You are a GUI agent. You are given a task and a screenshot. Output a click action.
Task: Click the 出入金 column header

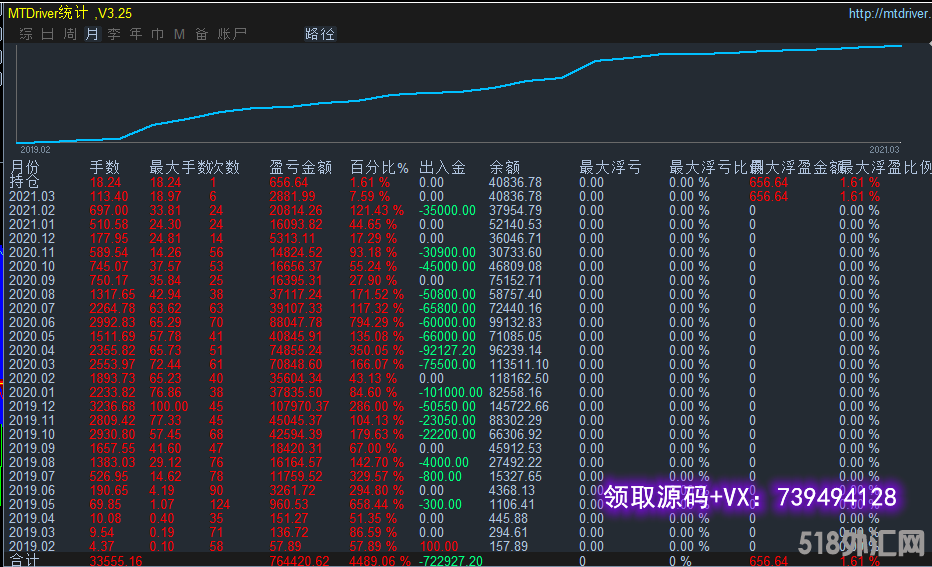point(442,167)
